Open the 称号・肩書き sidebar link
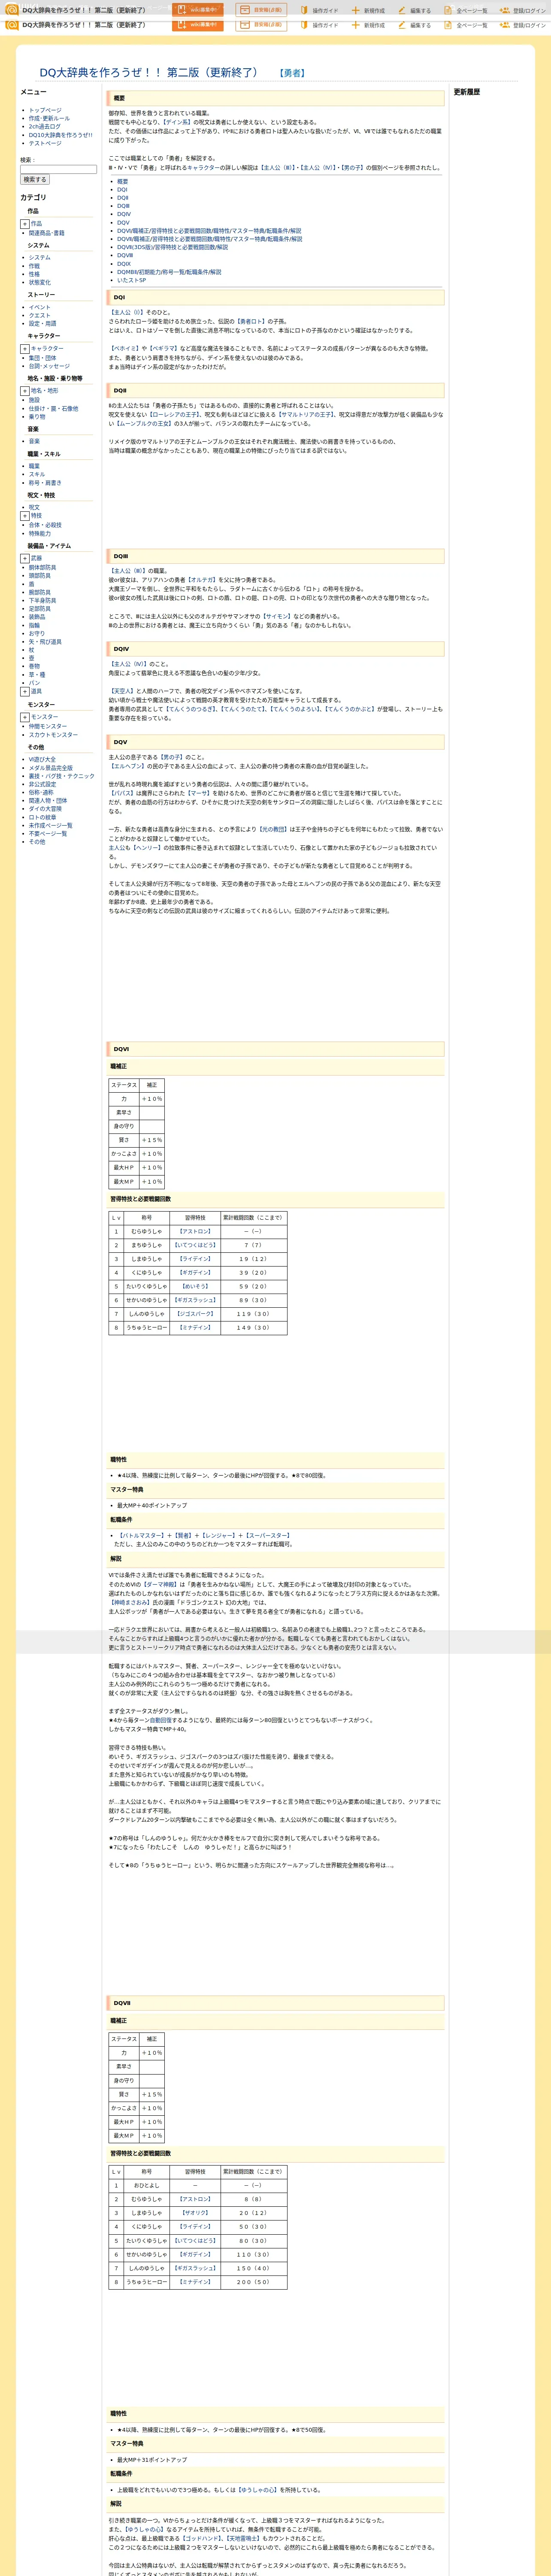Viewport: 551px width, 2576px height. 45,482
